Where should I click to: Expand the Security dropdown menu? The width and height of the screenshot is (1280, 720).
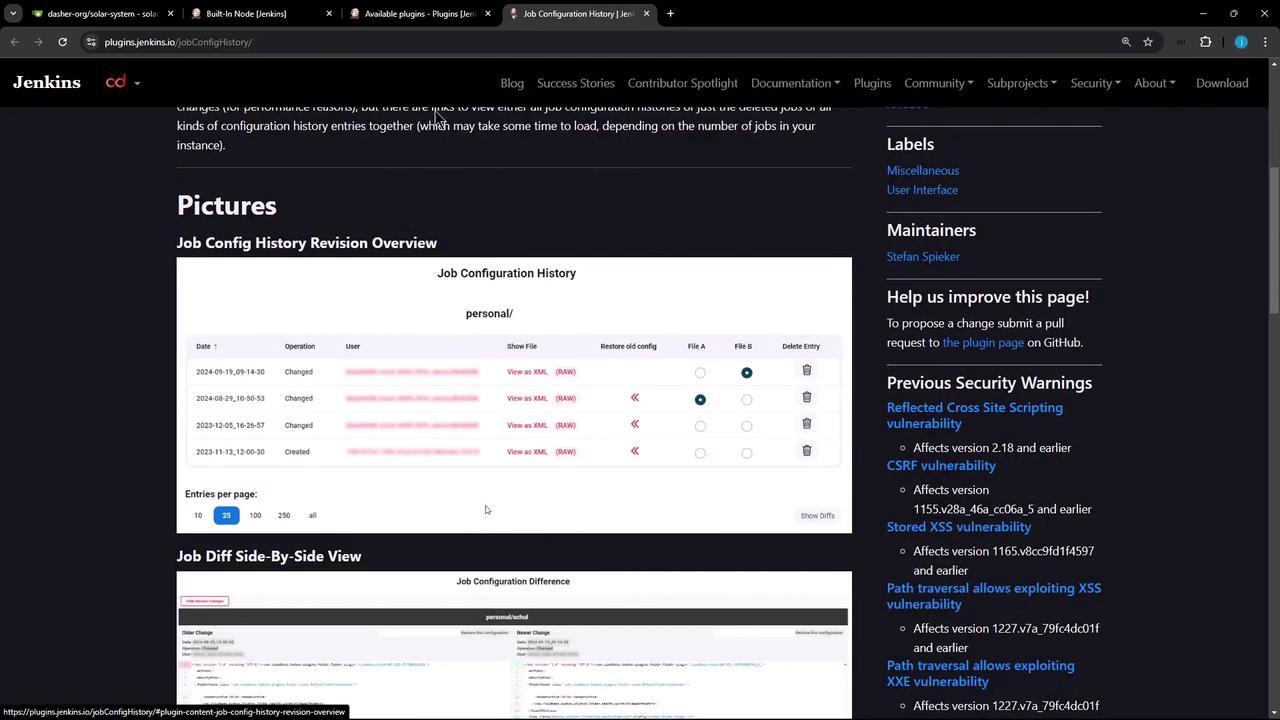[1096, 83]
